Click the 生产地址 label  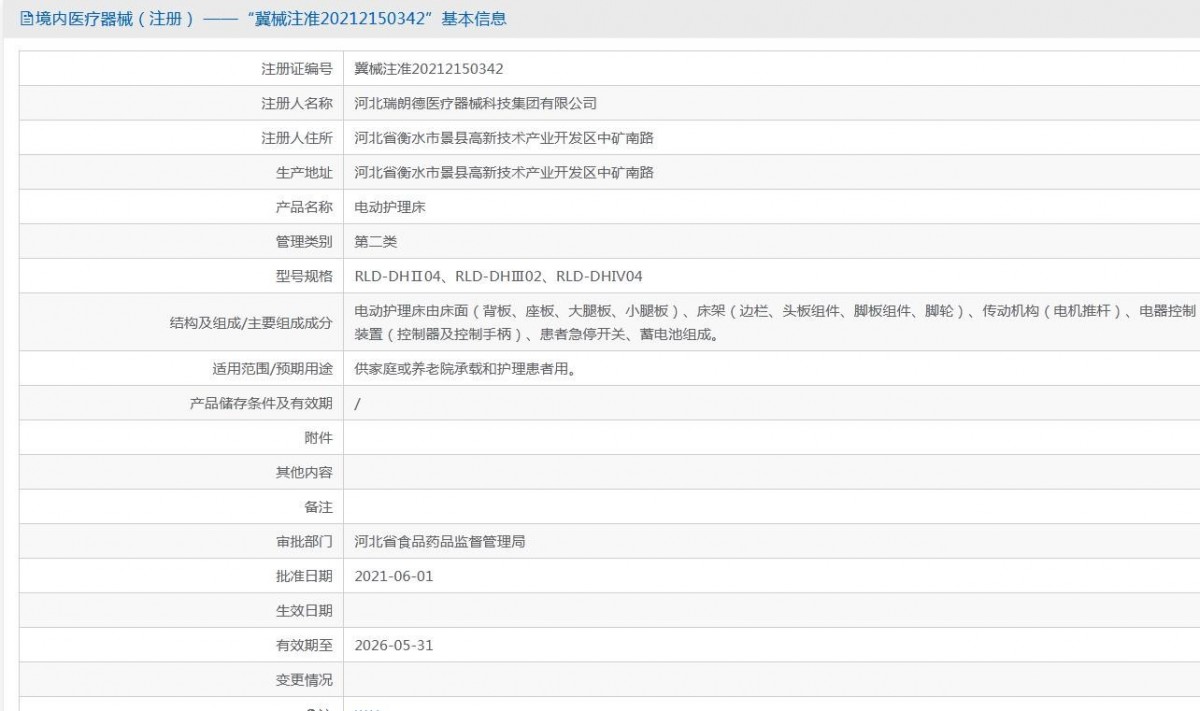304,172
